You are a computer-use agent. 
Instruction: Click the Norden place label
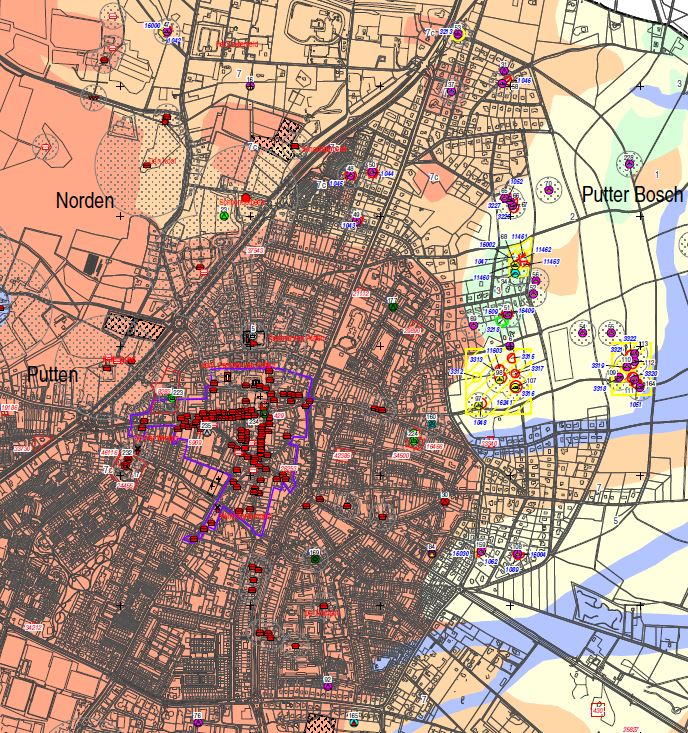pyautogui.click(x=85, y=200)
